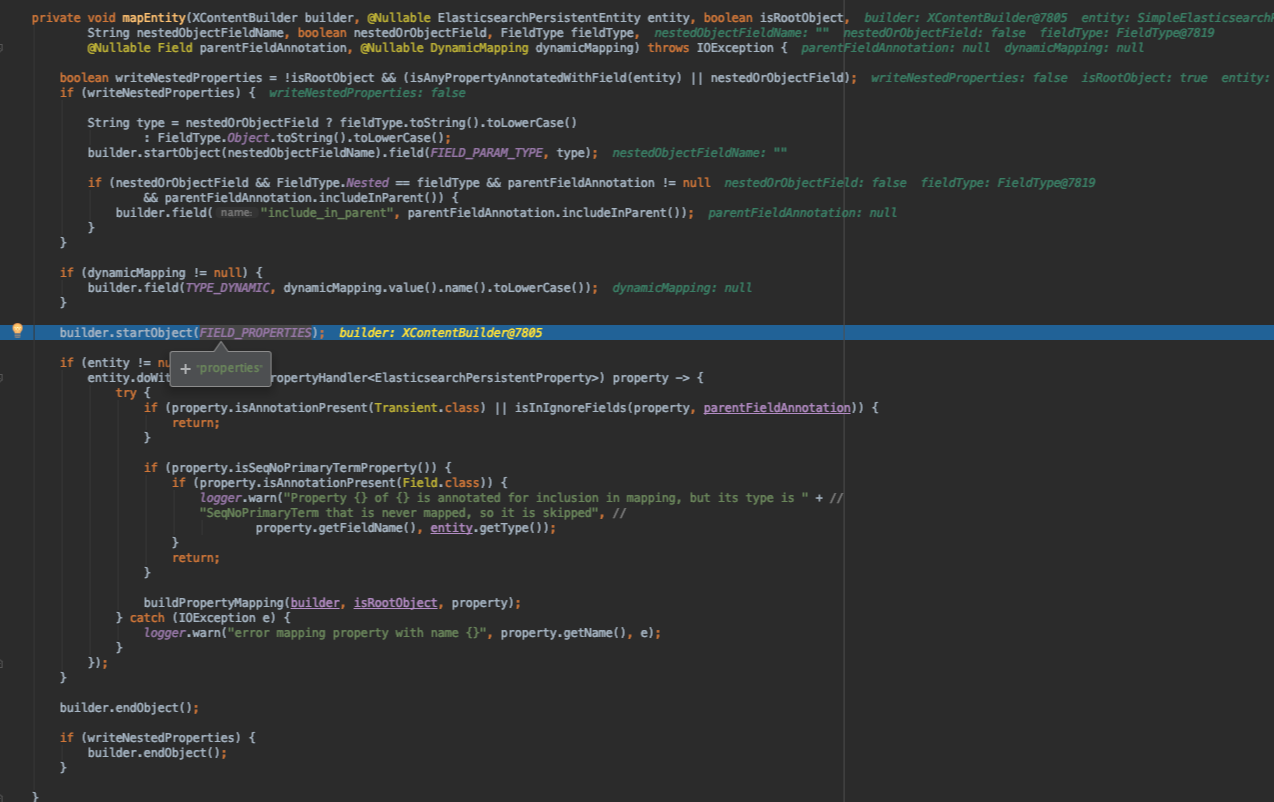Click fieldType: FieldType@7819 hint on FieldType.Nested line
Screen dimensions: 1274x802
pyautogui.click(x=1008, y=183)
